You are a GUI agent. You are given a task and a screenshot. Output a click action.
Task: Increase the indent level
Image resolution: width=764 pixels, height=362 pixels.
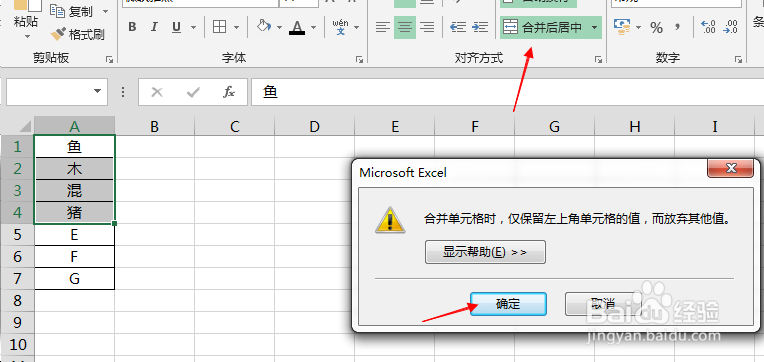tap(480, 27)
